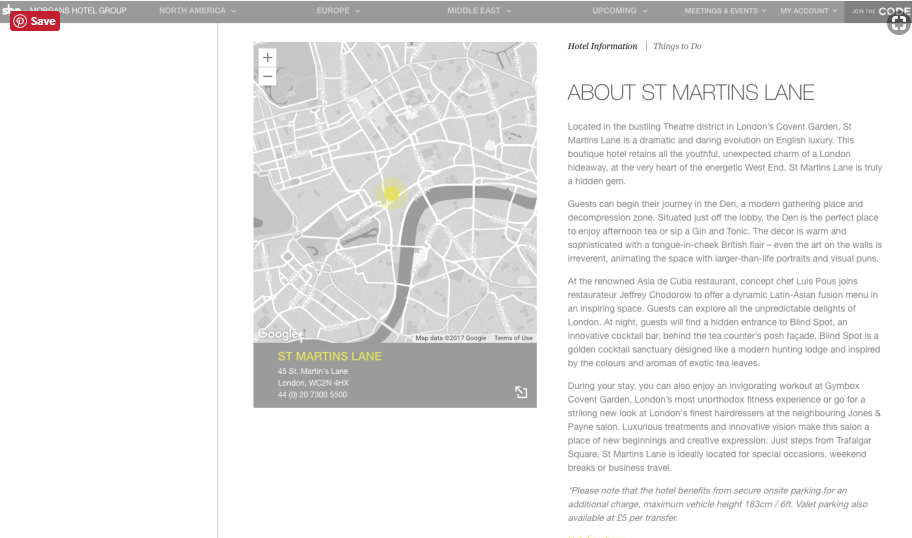Click the Map data ©2017 Google text
Image resolution: width=912 pixels, height=538 pixels.
click(451, 338)
